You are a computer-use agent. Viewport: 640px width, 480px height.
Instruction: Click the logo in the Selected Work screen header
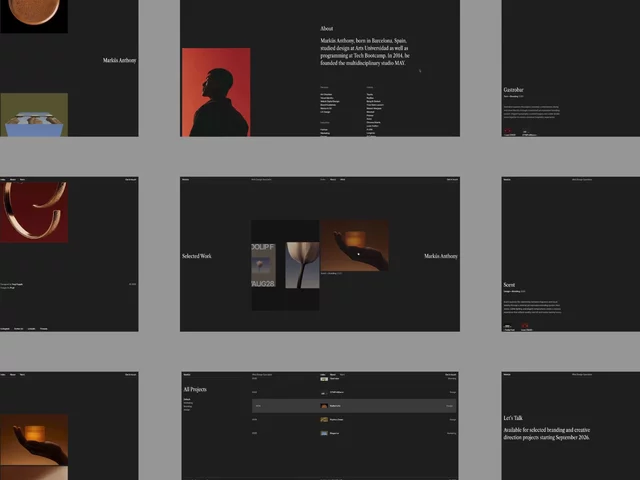pyautogui.click(x=185, y=179)
